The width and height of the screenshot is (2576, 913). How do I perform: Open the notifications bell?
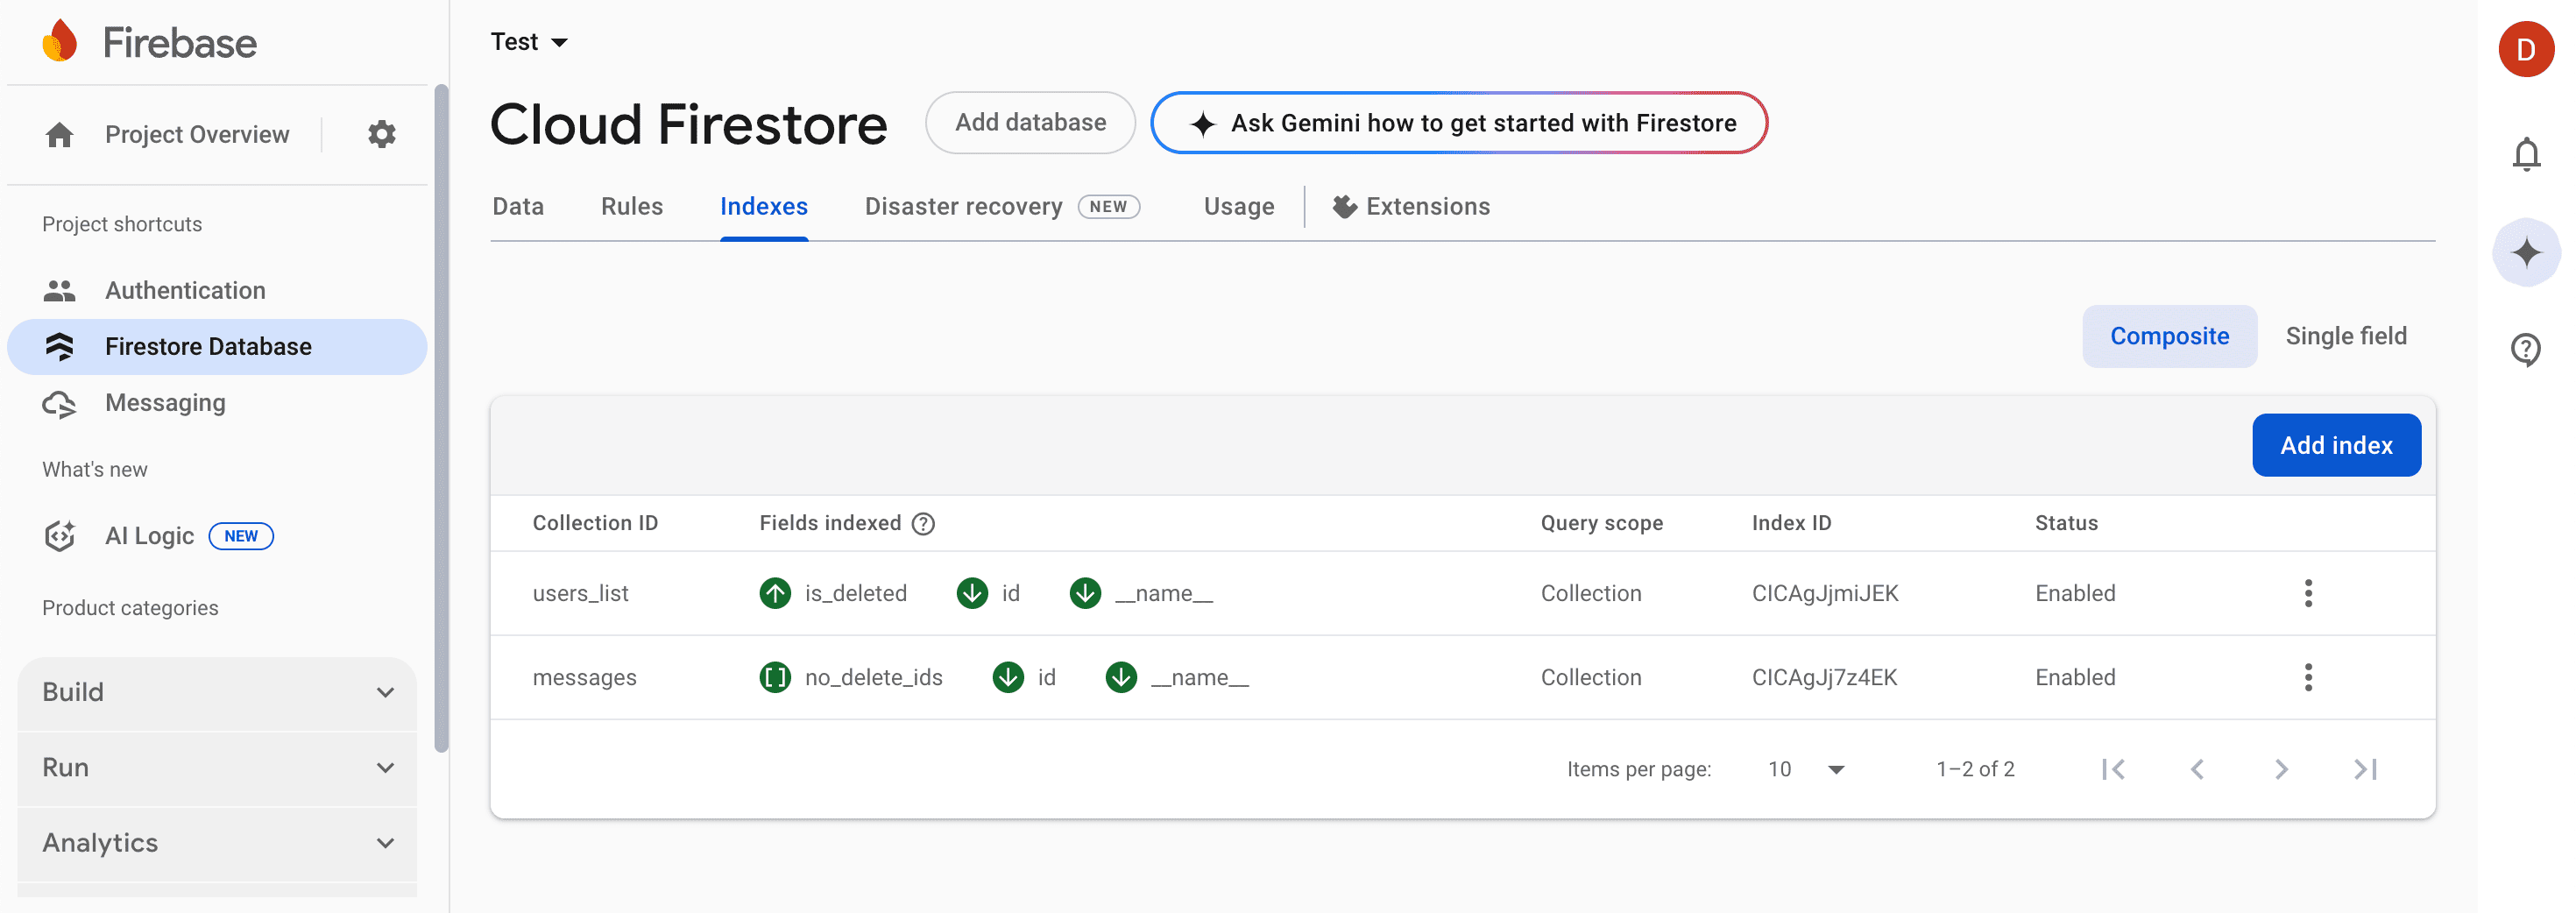[x=2527, y=154]
